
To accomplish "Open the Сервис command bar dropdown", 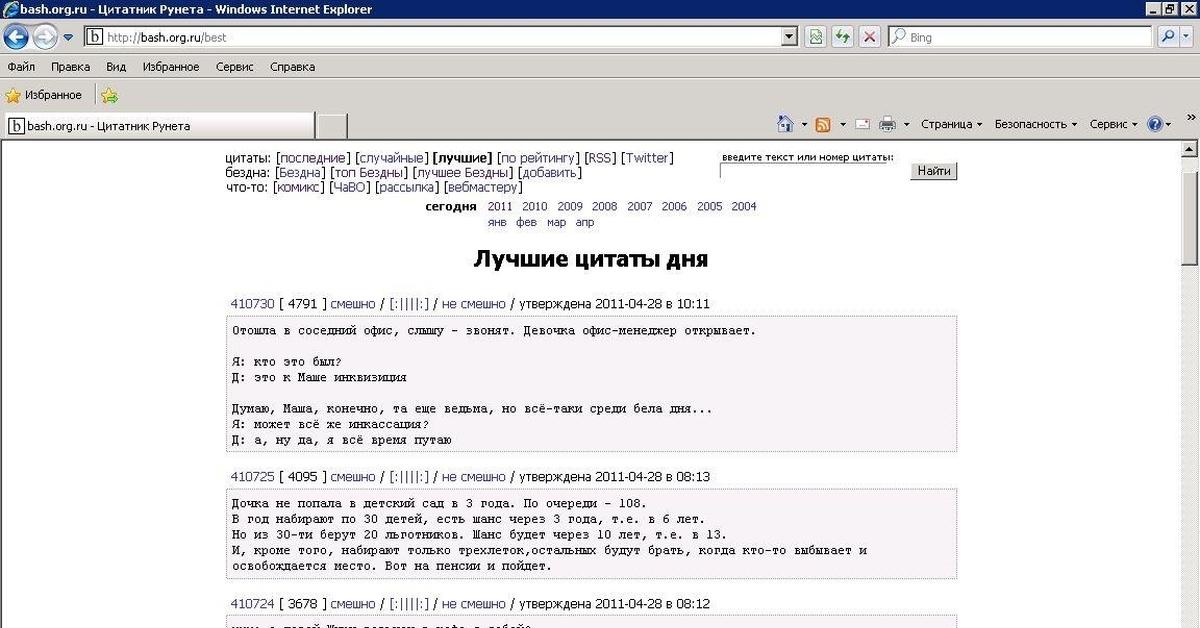I will 1113,125.
